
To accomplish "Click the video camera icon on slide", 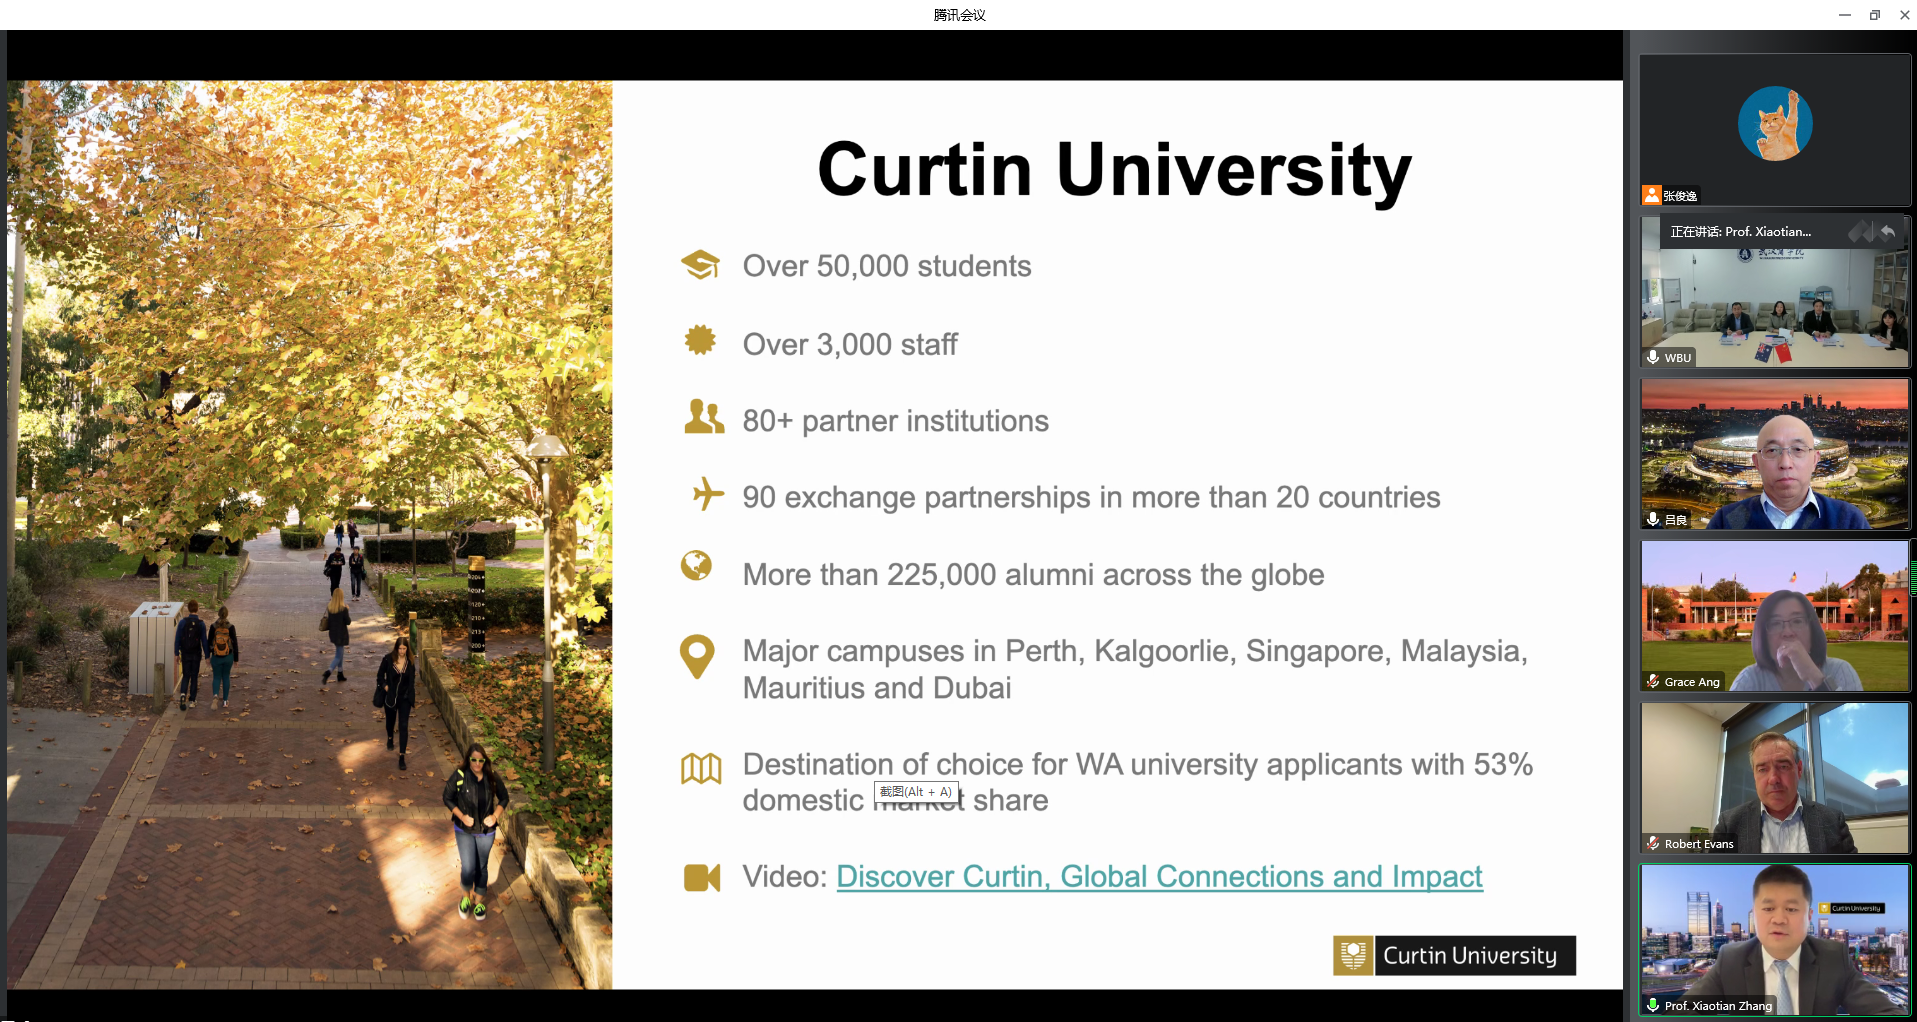I will [x=702, y=878].
